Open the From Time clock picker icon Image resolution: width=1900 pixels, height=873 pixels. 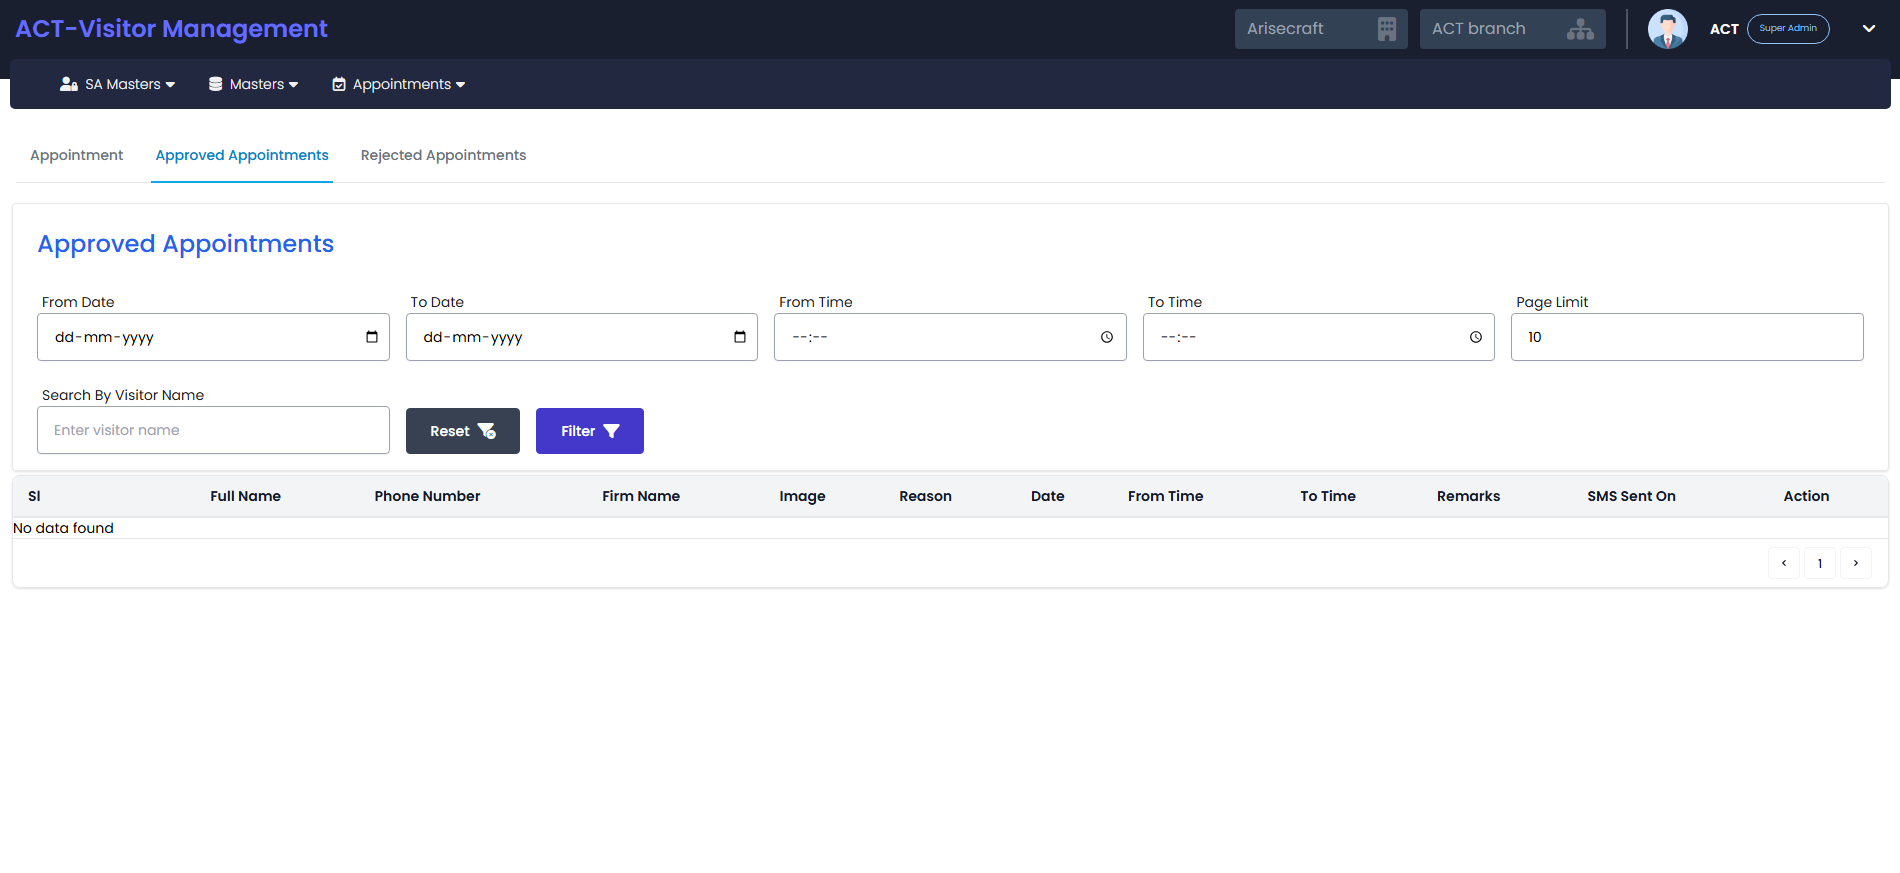(x=1107, y=337)
